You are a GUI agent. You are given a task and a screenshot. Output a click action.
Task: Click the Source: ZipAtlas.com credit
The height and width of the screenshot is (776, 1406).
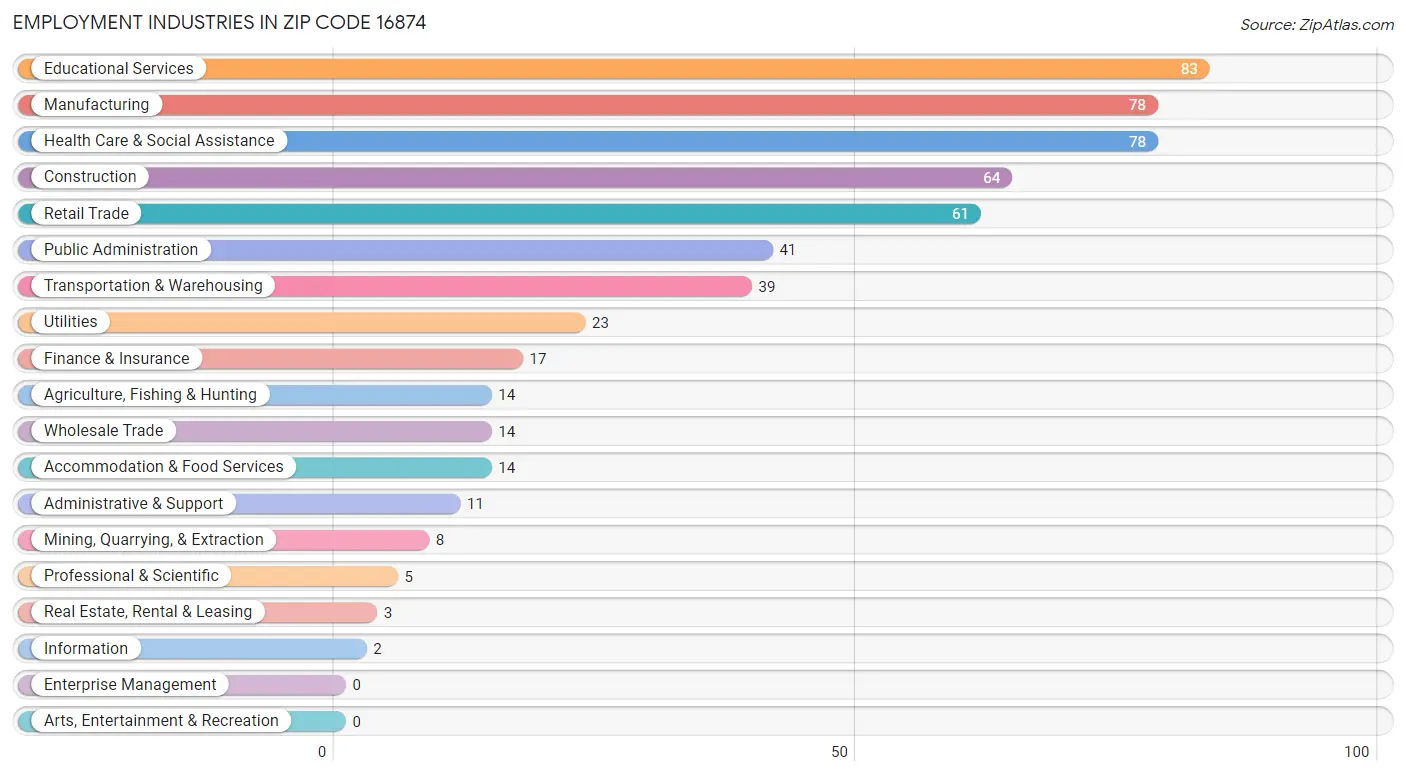coord(1317,25)
